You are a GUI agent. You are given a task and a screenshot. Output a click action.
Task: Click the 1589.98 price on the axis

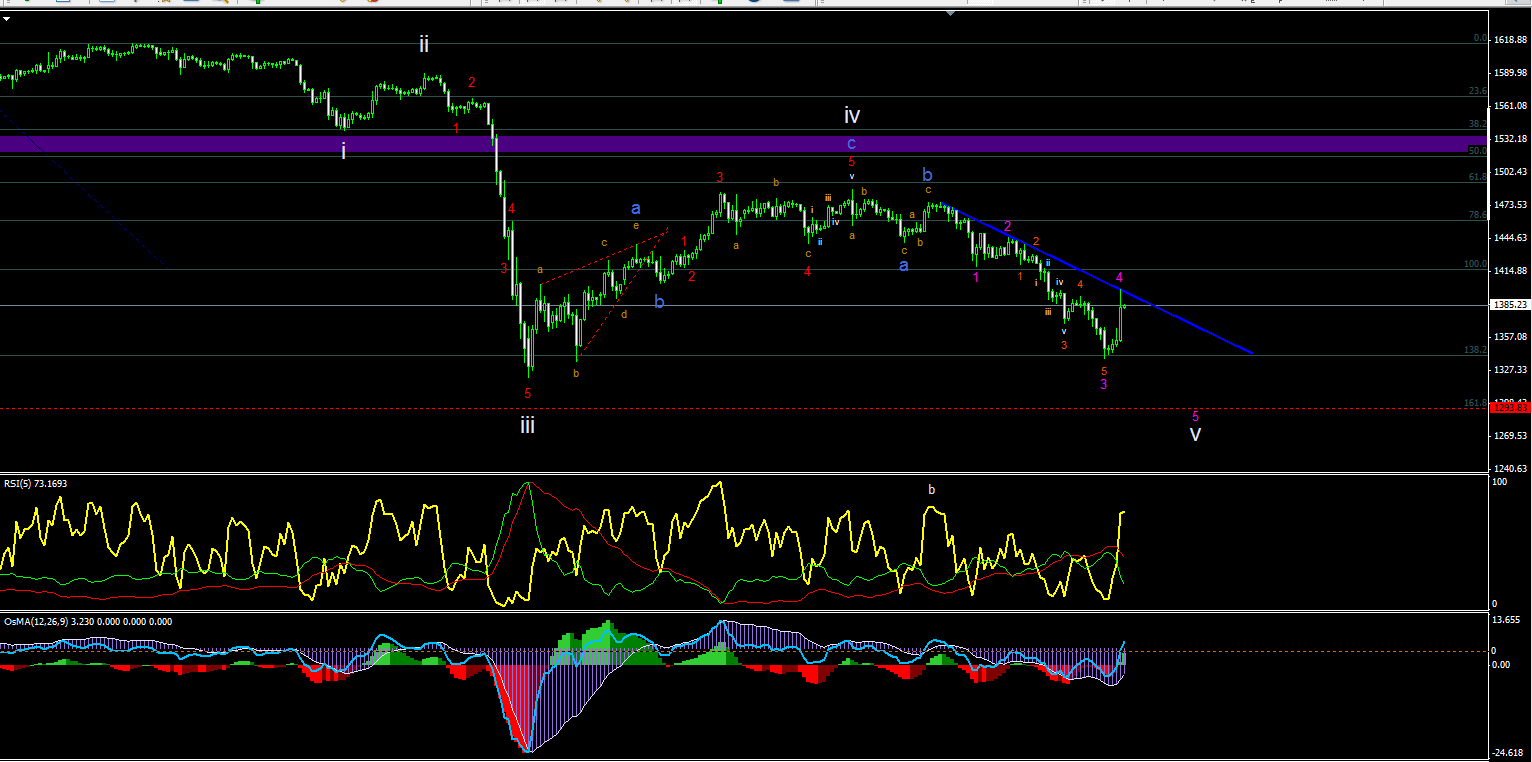pyautogui.click(x=1508, y=73)
